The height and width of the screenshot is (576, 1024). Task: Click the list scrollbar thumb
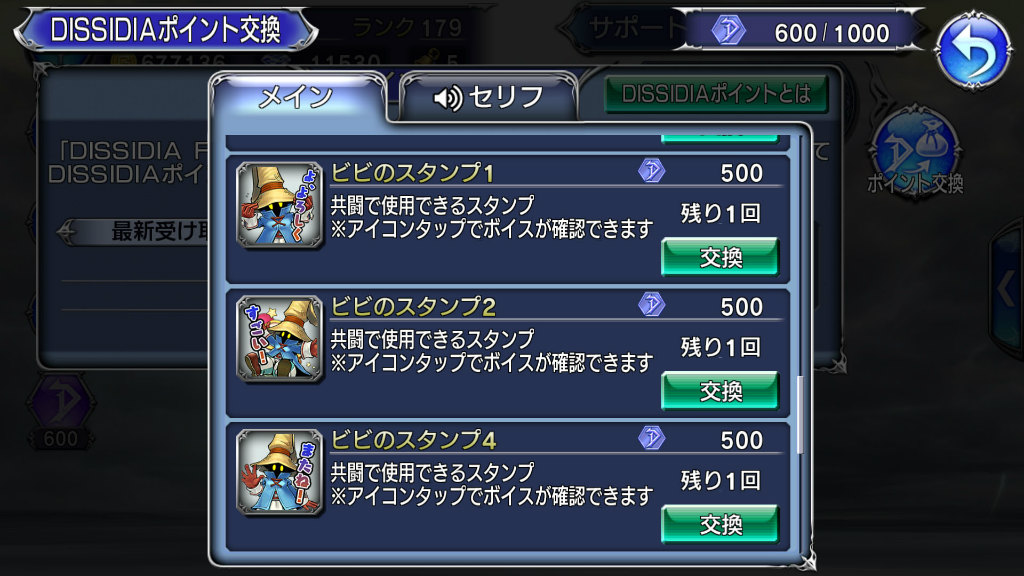800,415
